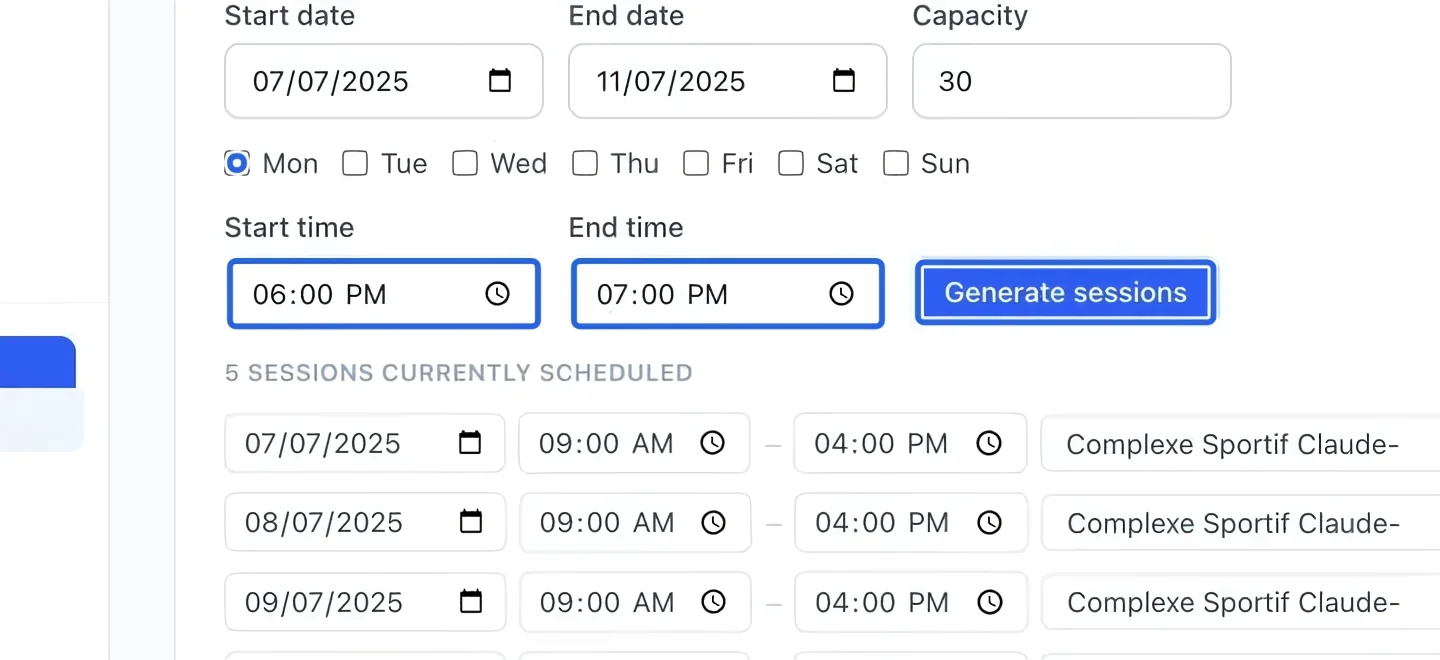This screenshot has width=1440, height=660.
Task: Click clock icon of 07/07/2025 session start time
Action: (x=712, y=443)
